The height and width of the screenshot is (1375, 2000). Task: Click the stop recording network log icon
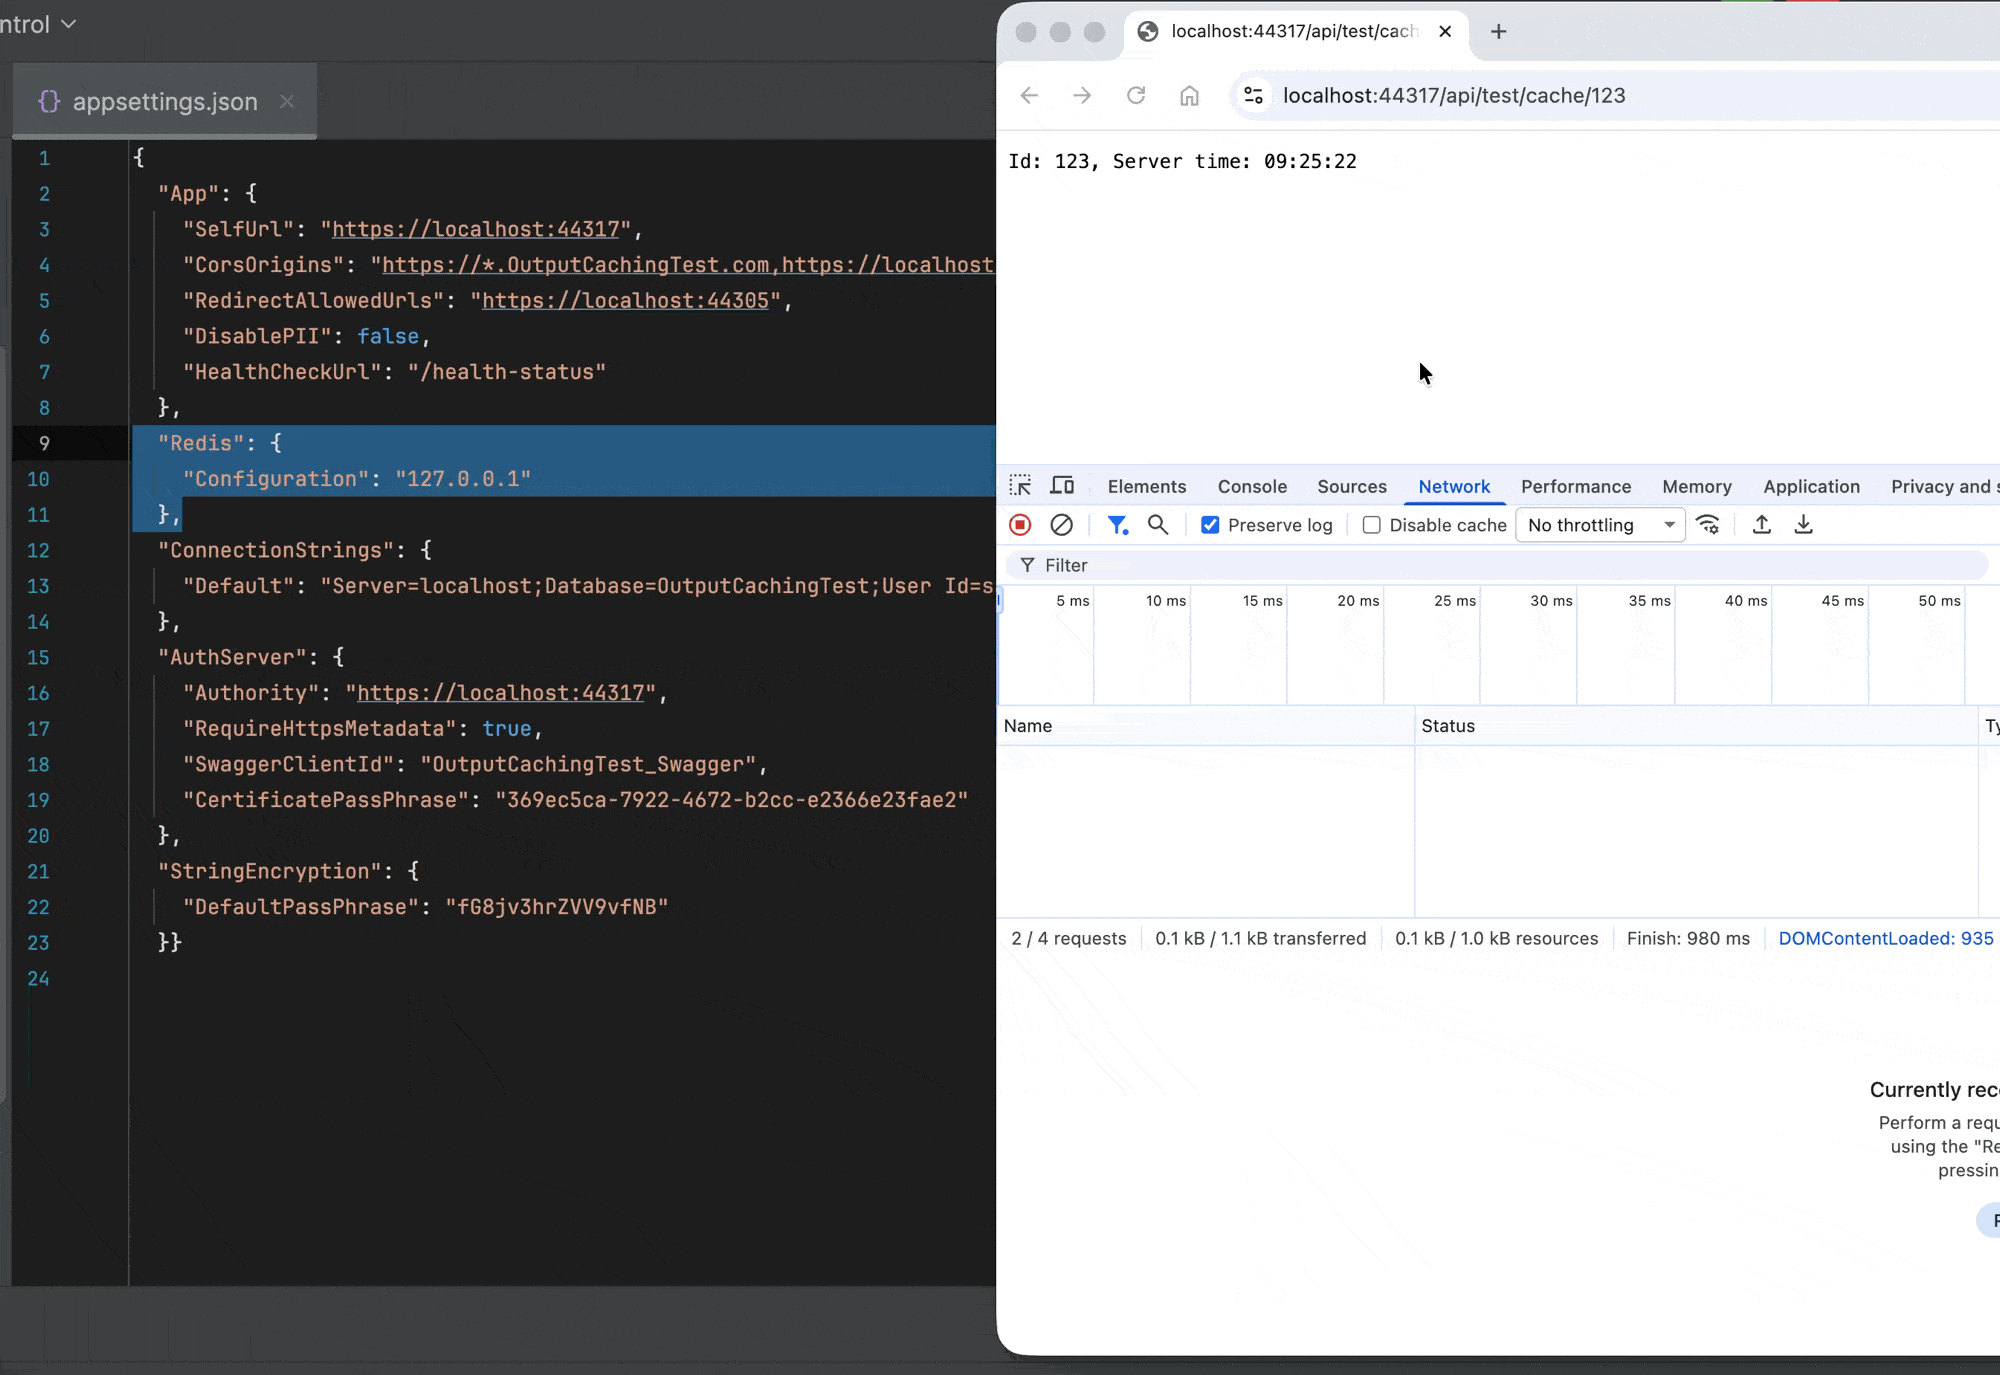(x=1020, y=525)
